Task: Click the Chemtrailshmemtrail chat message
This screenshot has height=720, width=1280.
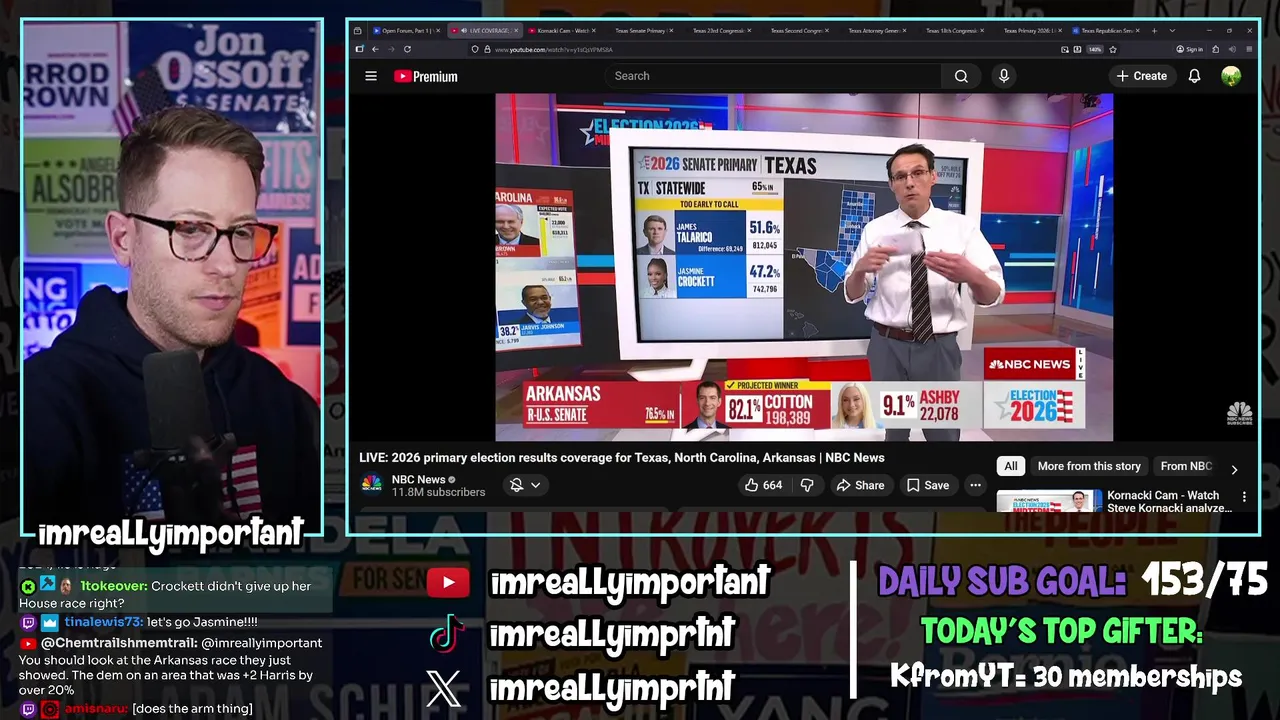Action: coord(170,667)
